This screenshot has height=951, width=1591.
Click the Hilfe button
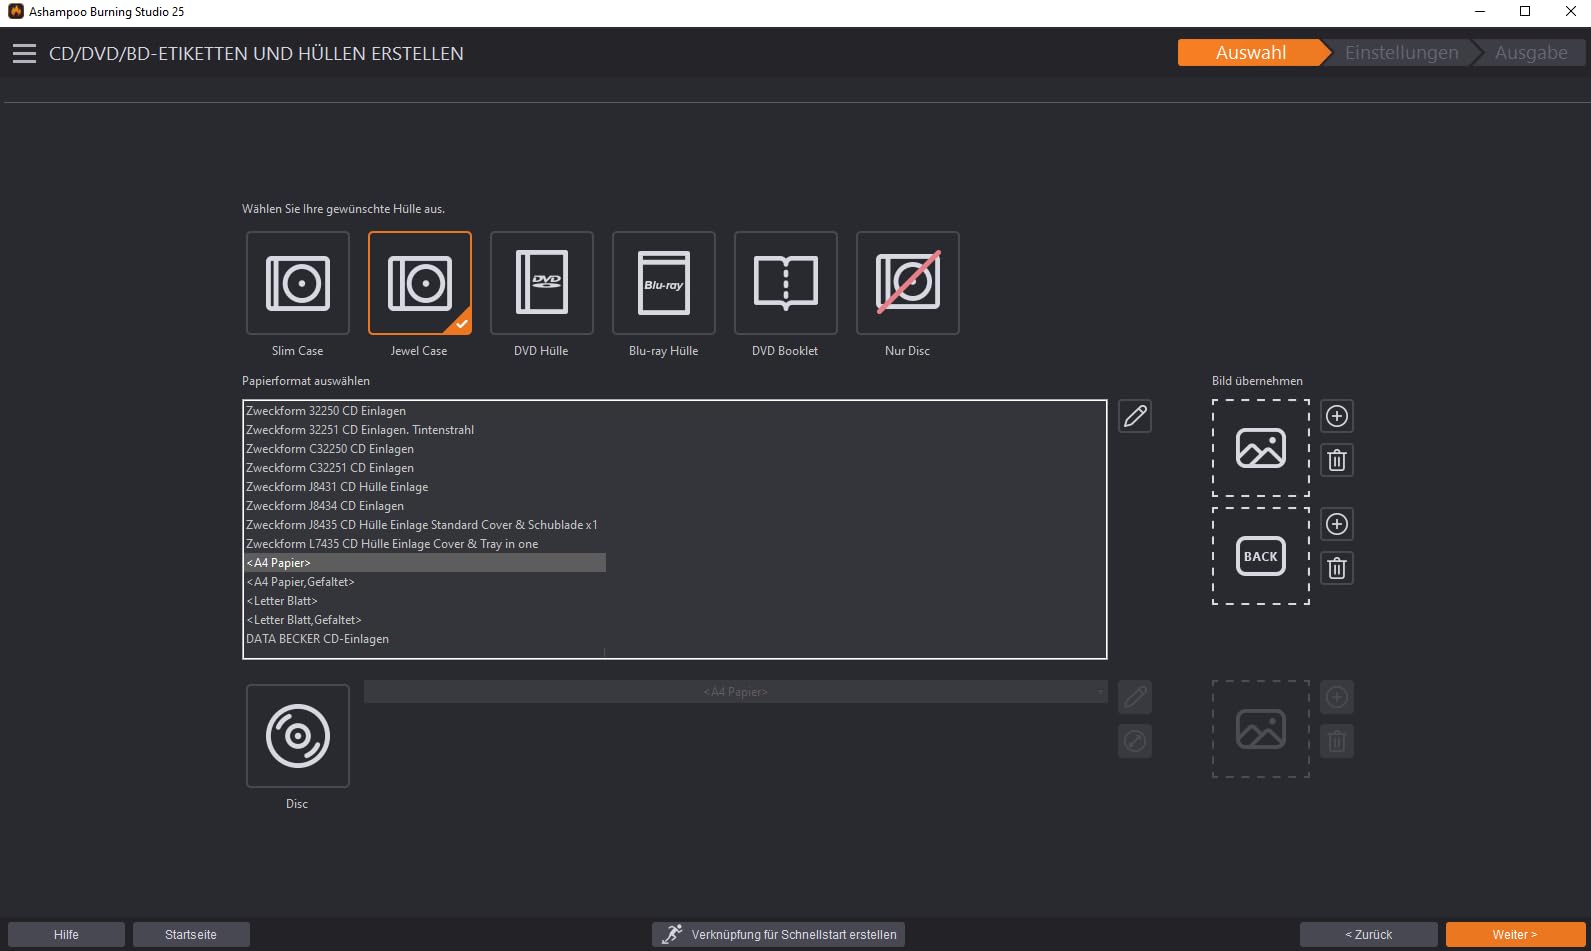[66, 935]
